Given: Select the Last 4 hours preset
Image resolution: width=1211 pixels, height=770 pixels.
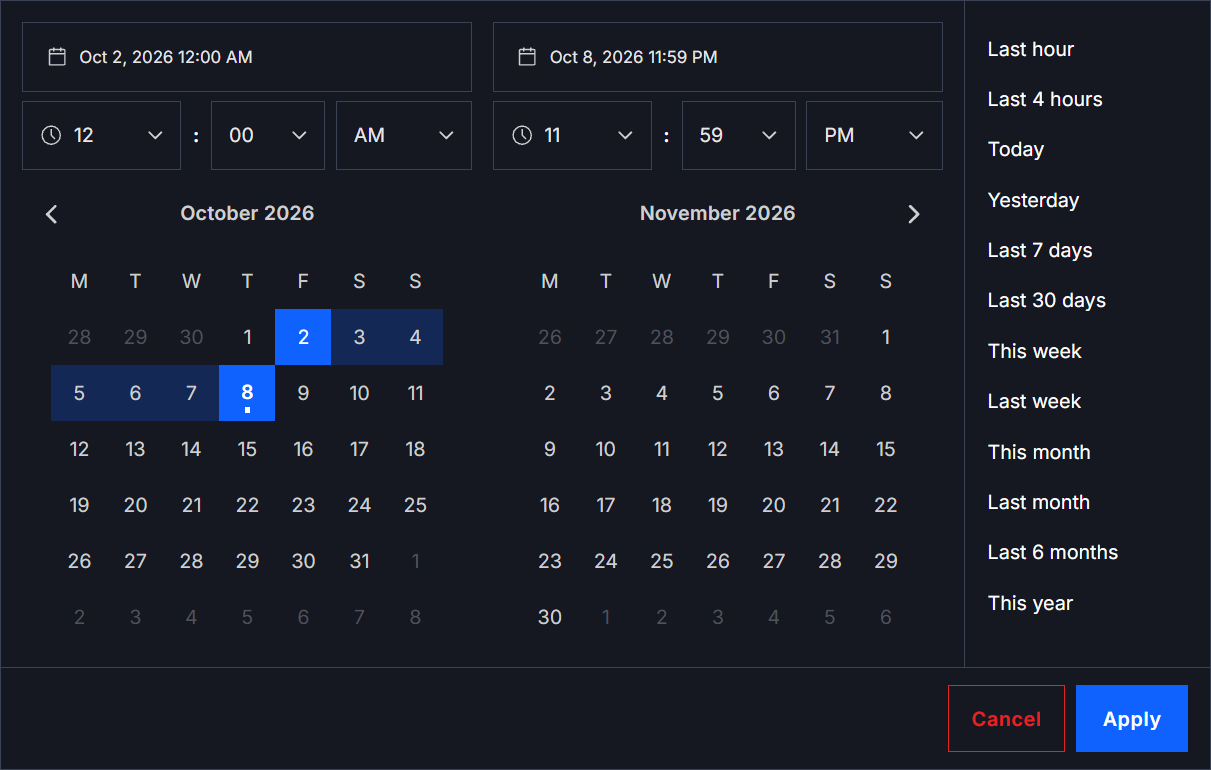Looking at the screenshot, I should [x=1045, y=99].
